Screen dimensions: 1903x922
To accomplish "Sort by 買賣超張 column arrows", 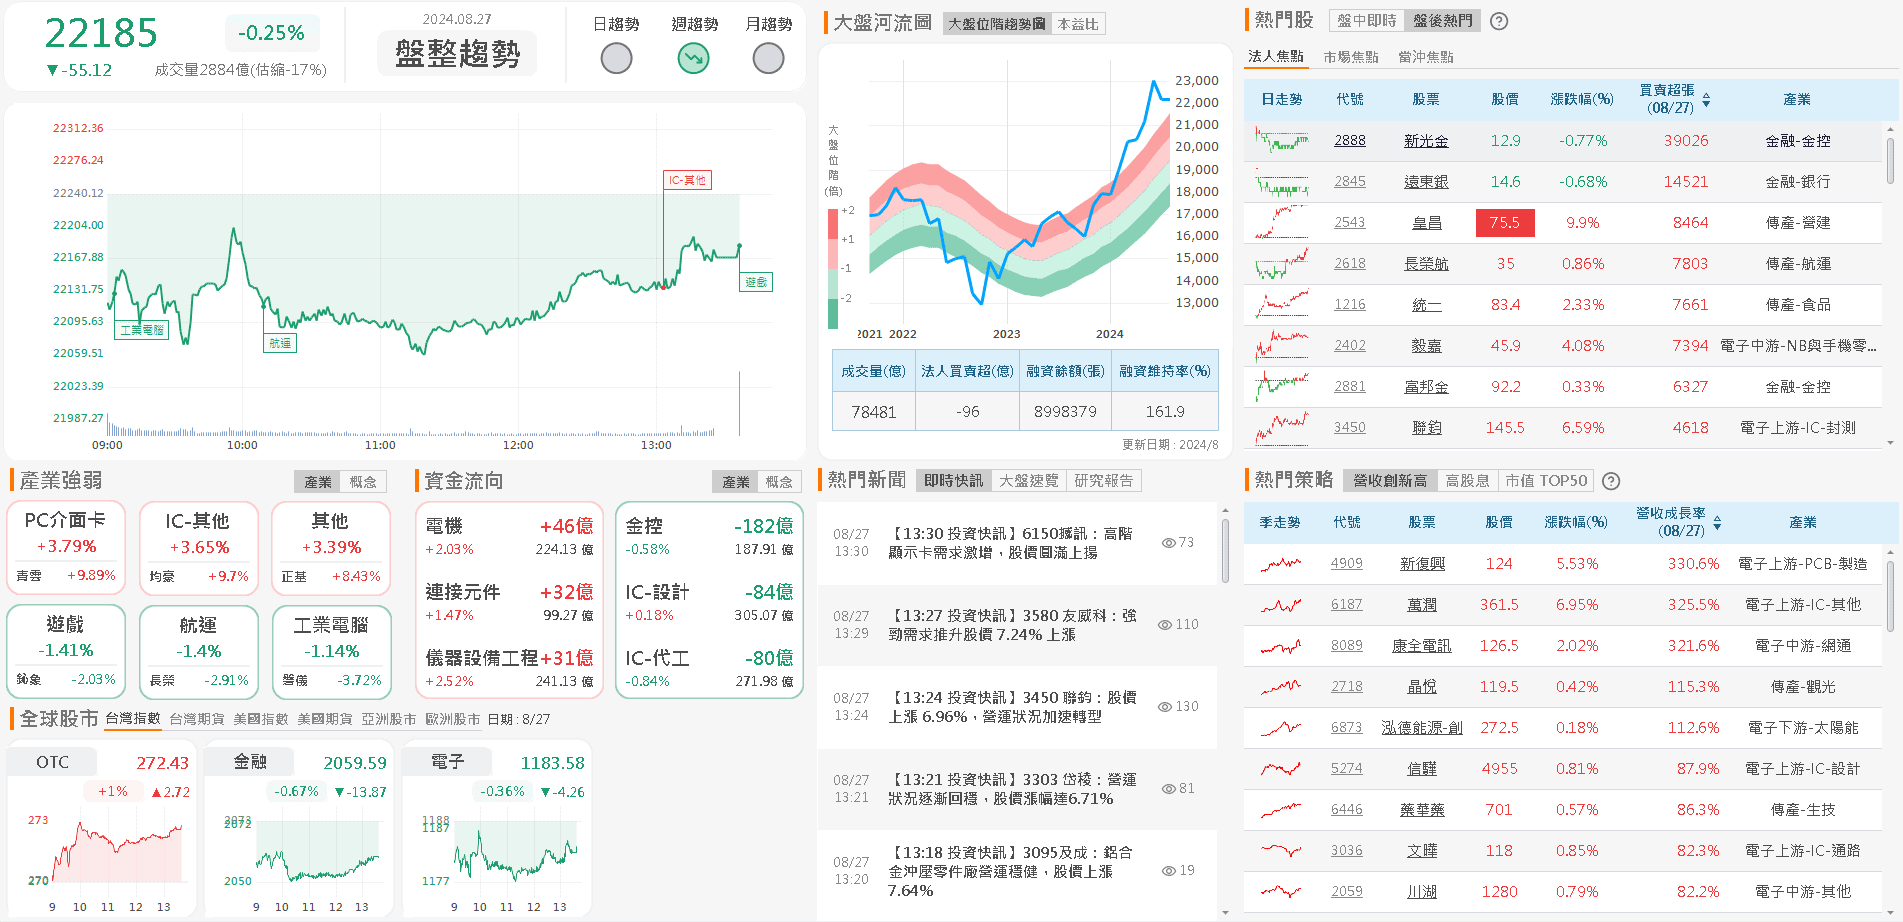I will (x=1706, y=100).
